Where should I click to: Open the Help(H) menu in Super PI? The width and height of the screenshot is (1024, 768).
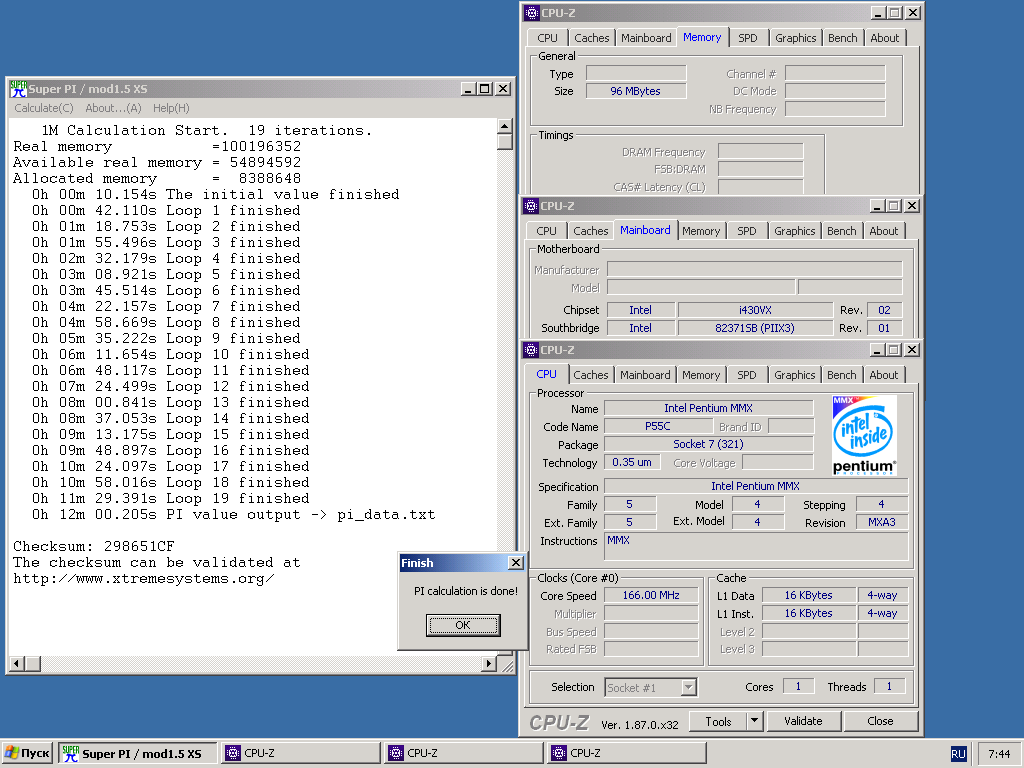click(171, 108)
